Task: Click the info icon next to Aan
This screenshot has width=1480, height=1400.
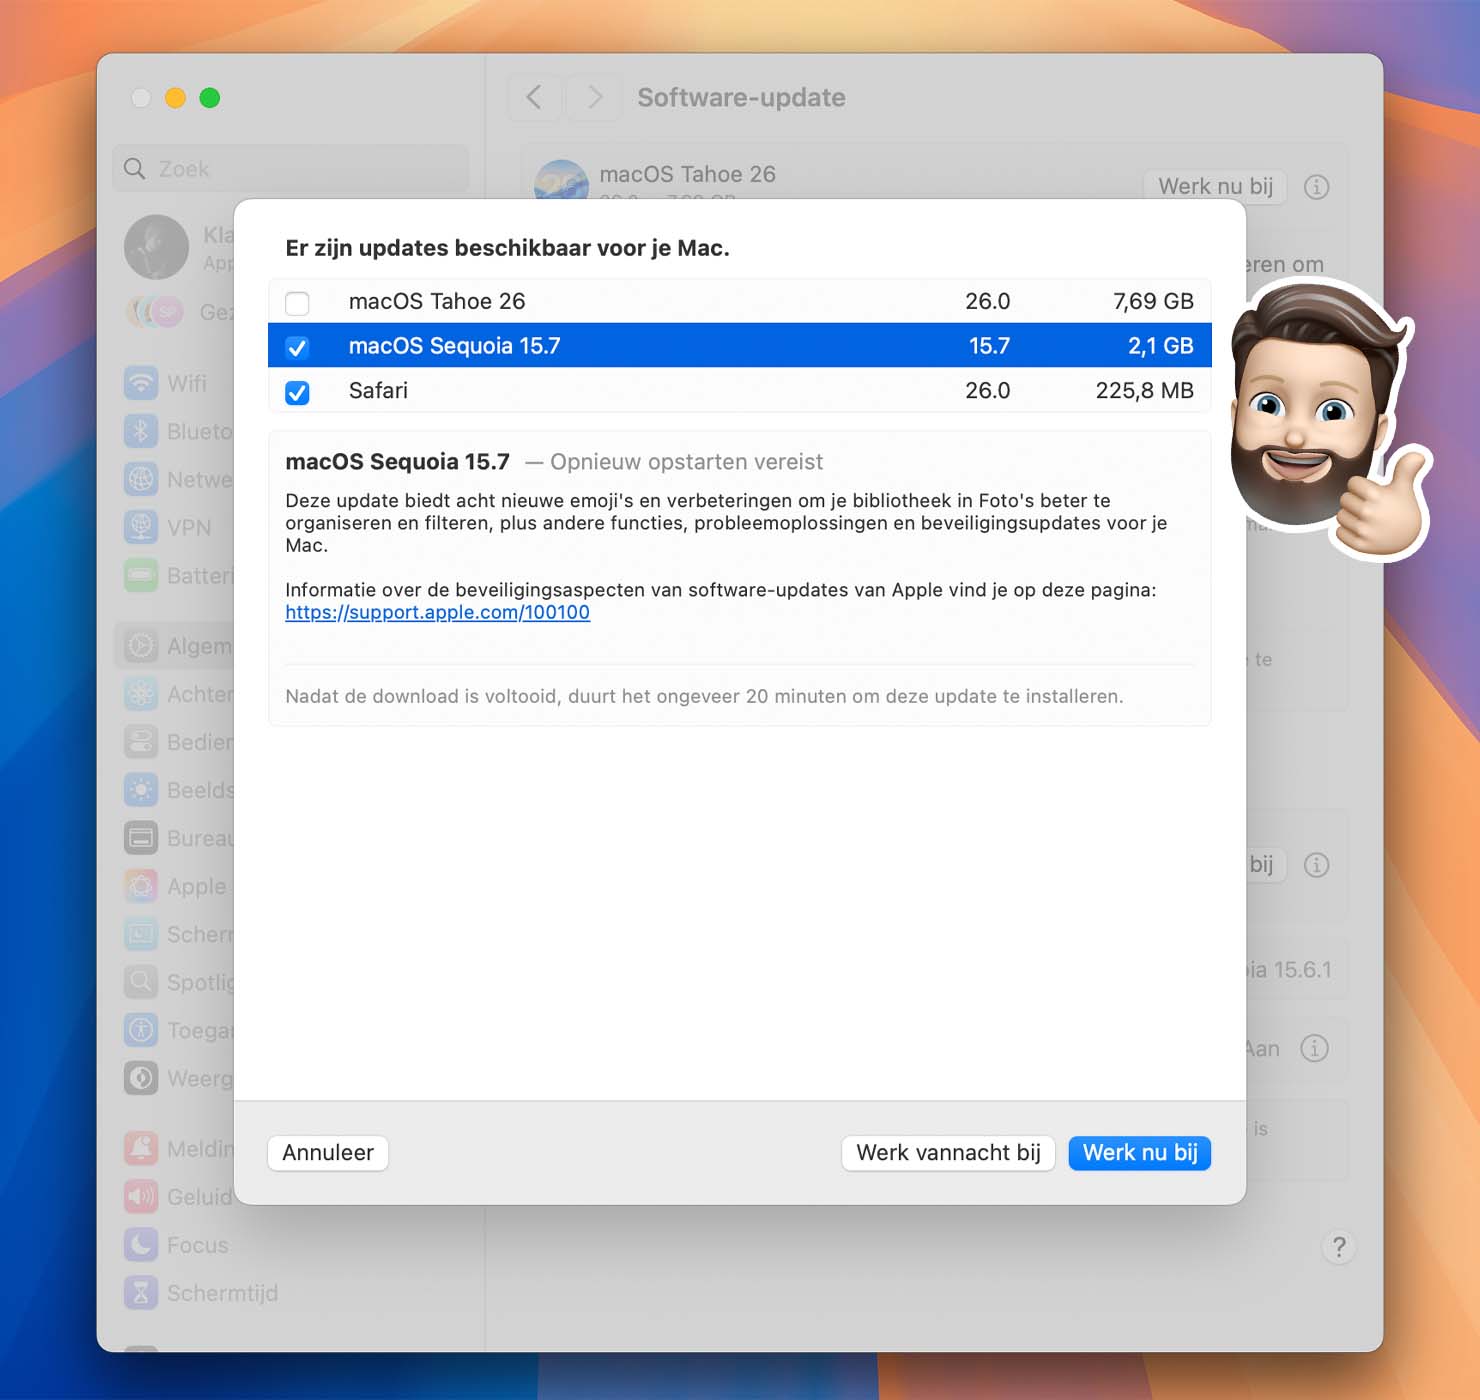Action: pyautogui.click(x=1314, y=1048)
